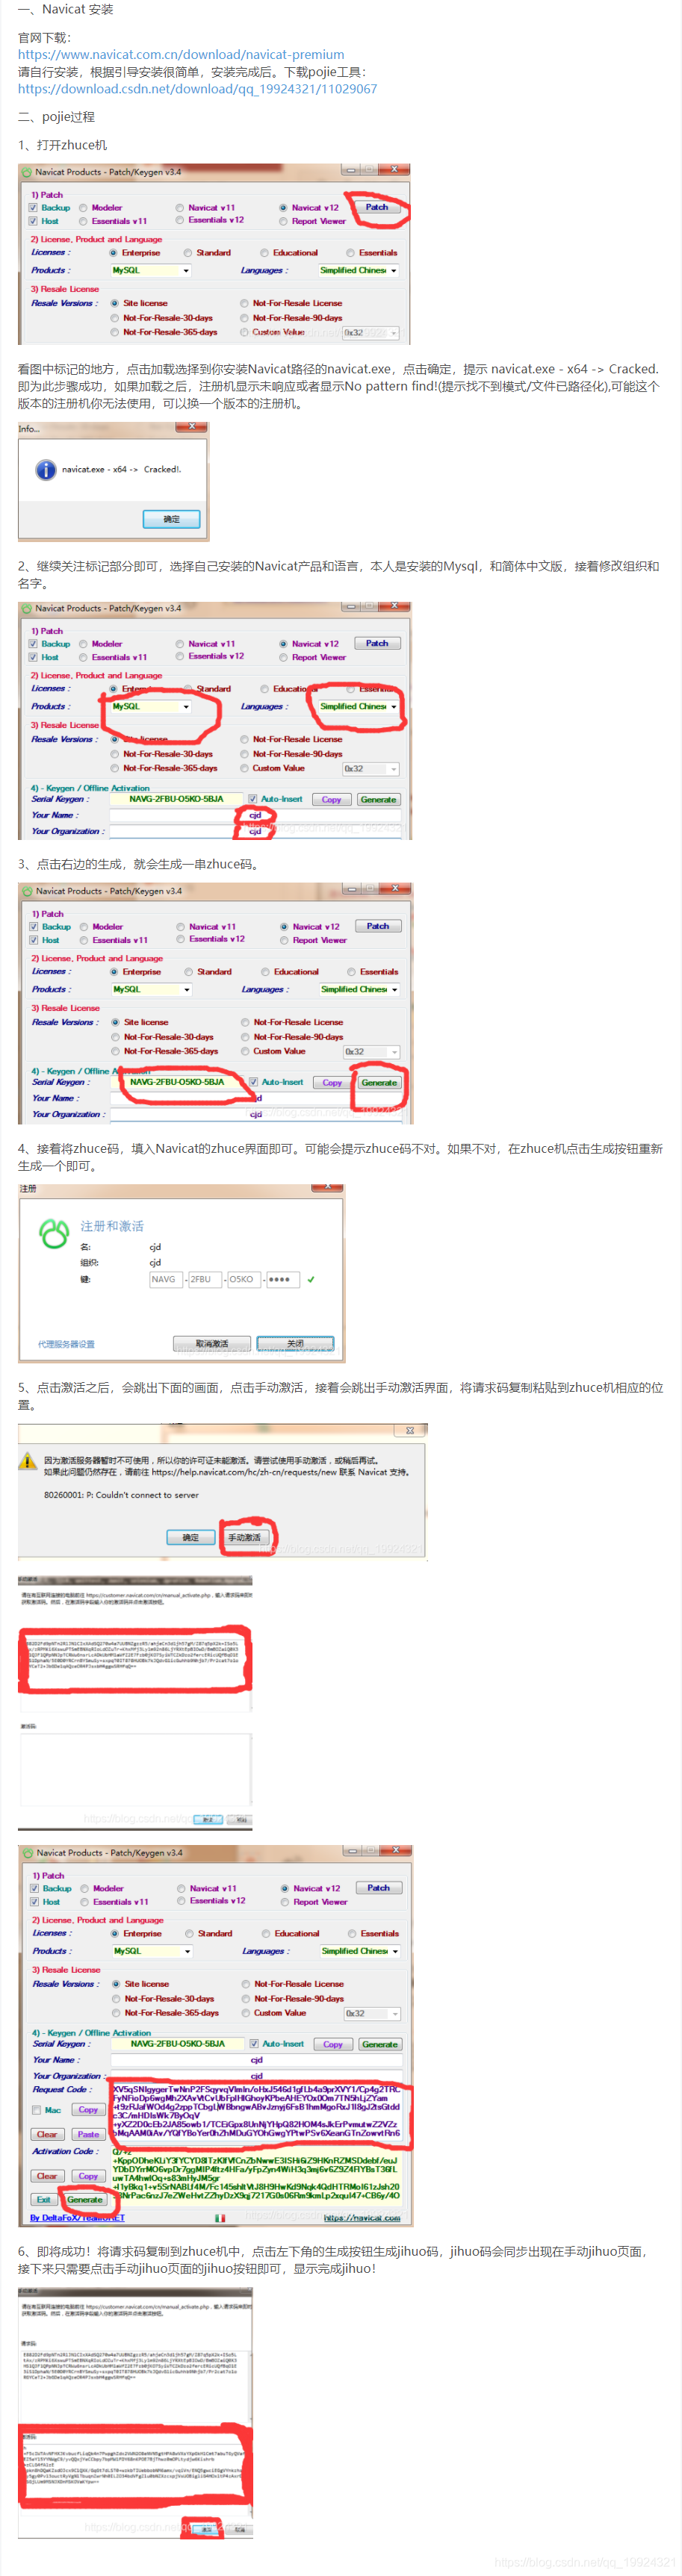Click Clear next to the Paste button

(x=47, y=2134)
